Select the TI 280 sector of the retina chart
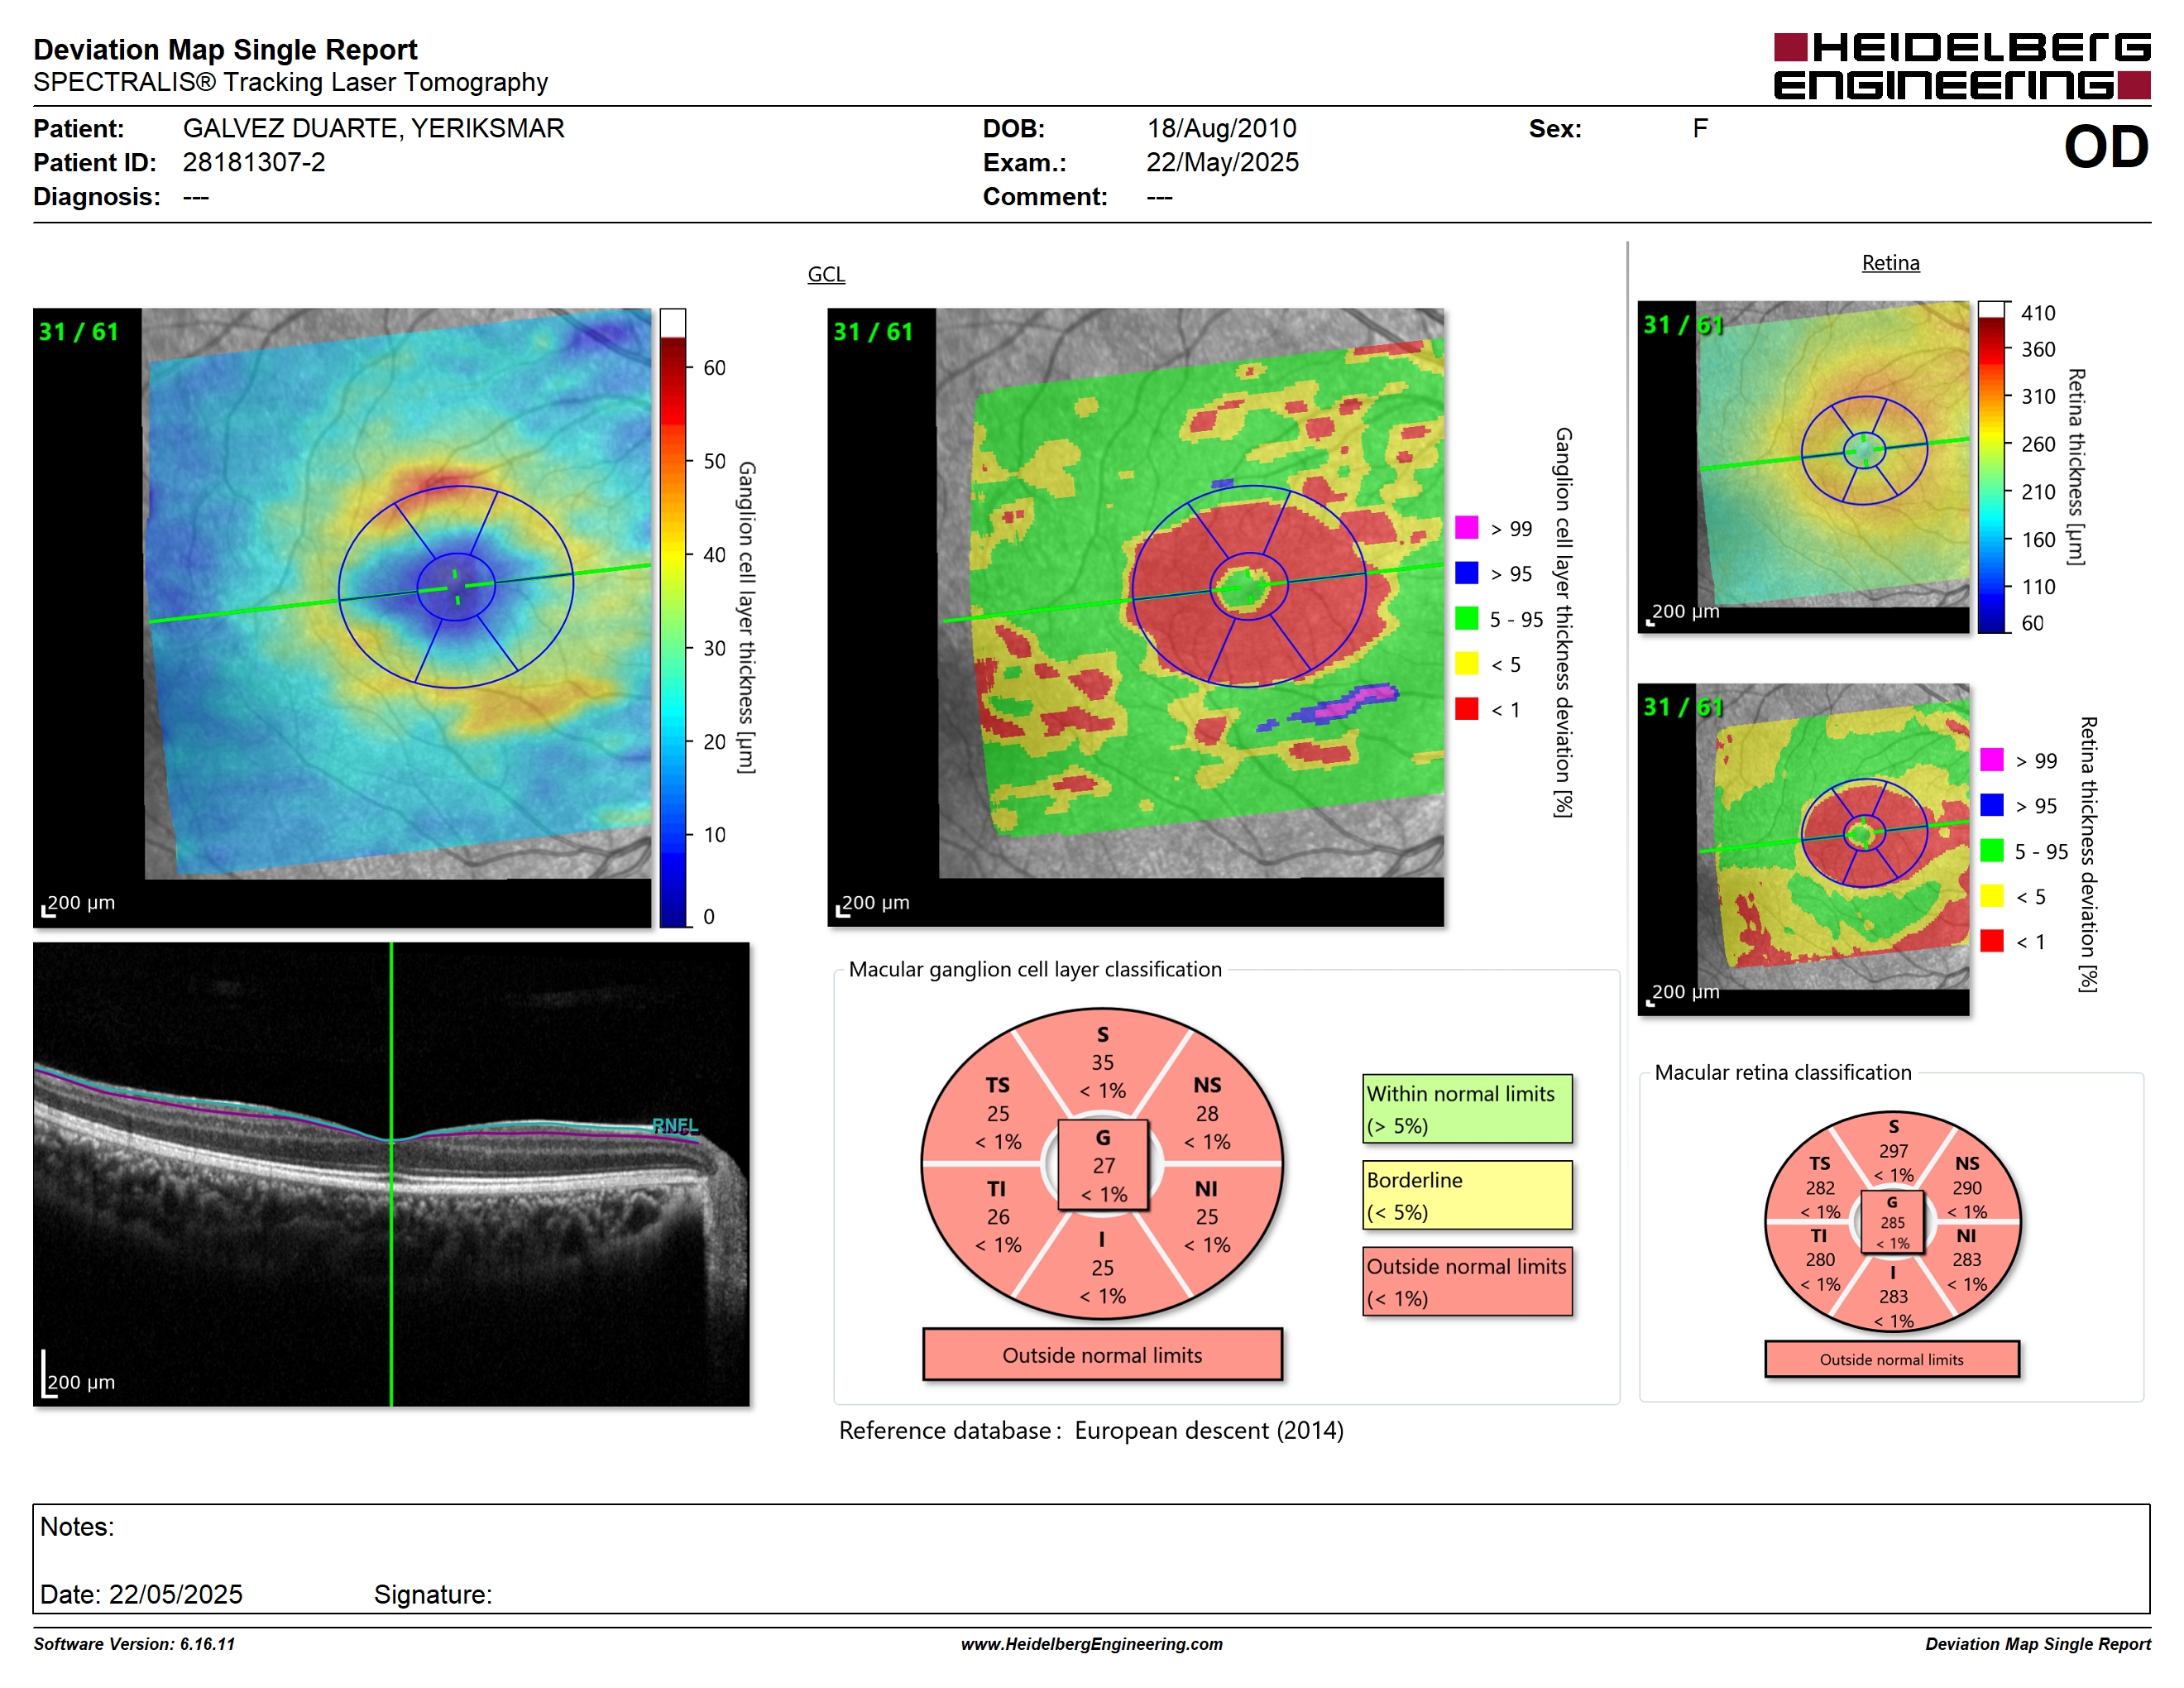The image size is (2184, 1688). click(1820, 1260)
